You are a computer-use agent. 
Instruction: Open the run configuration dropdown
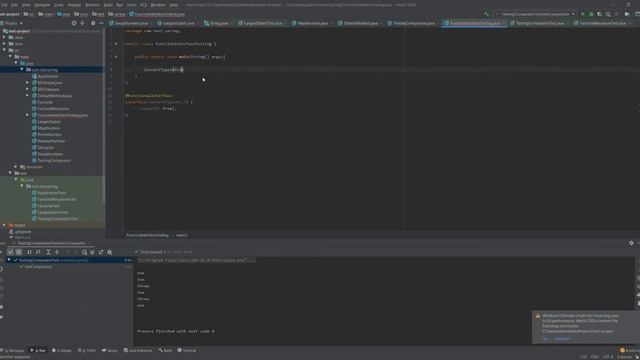click(536, 14)
